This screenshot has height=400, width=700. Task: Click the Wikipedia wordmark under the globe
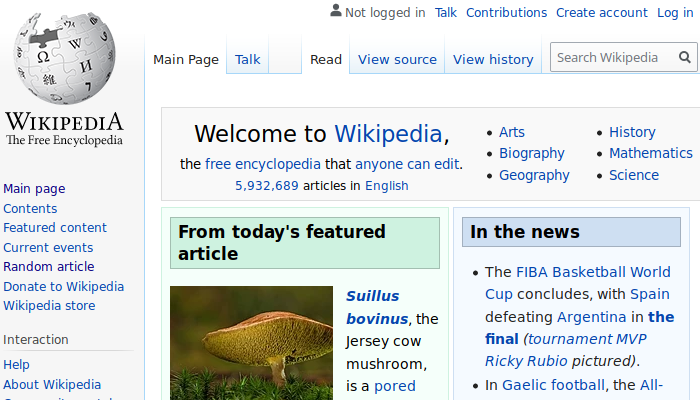click(64, 122)
